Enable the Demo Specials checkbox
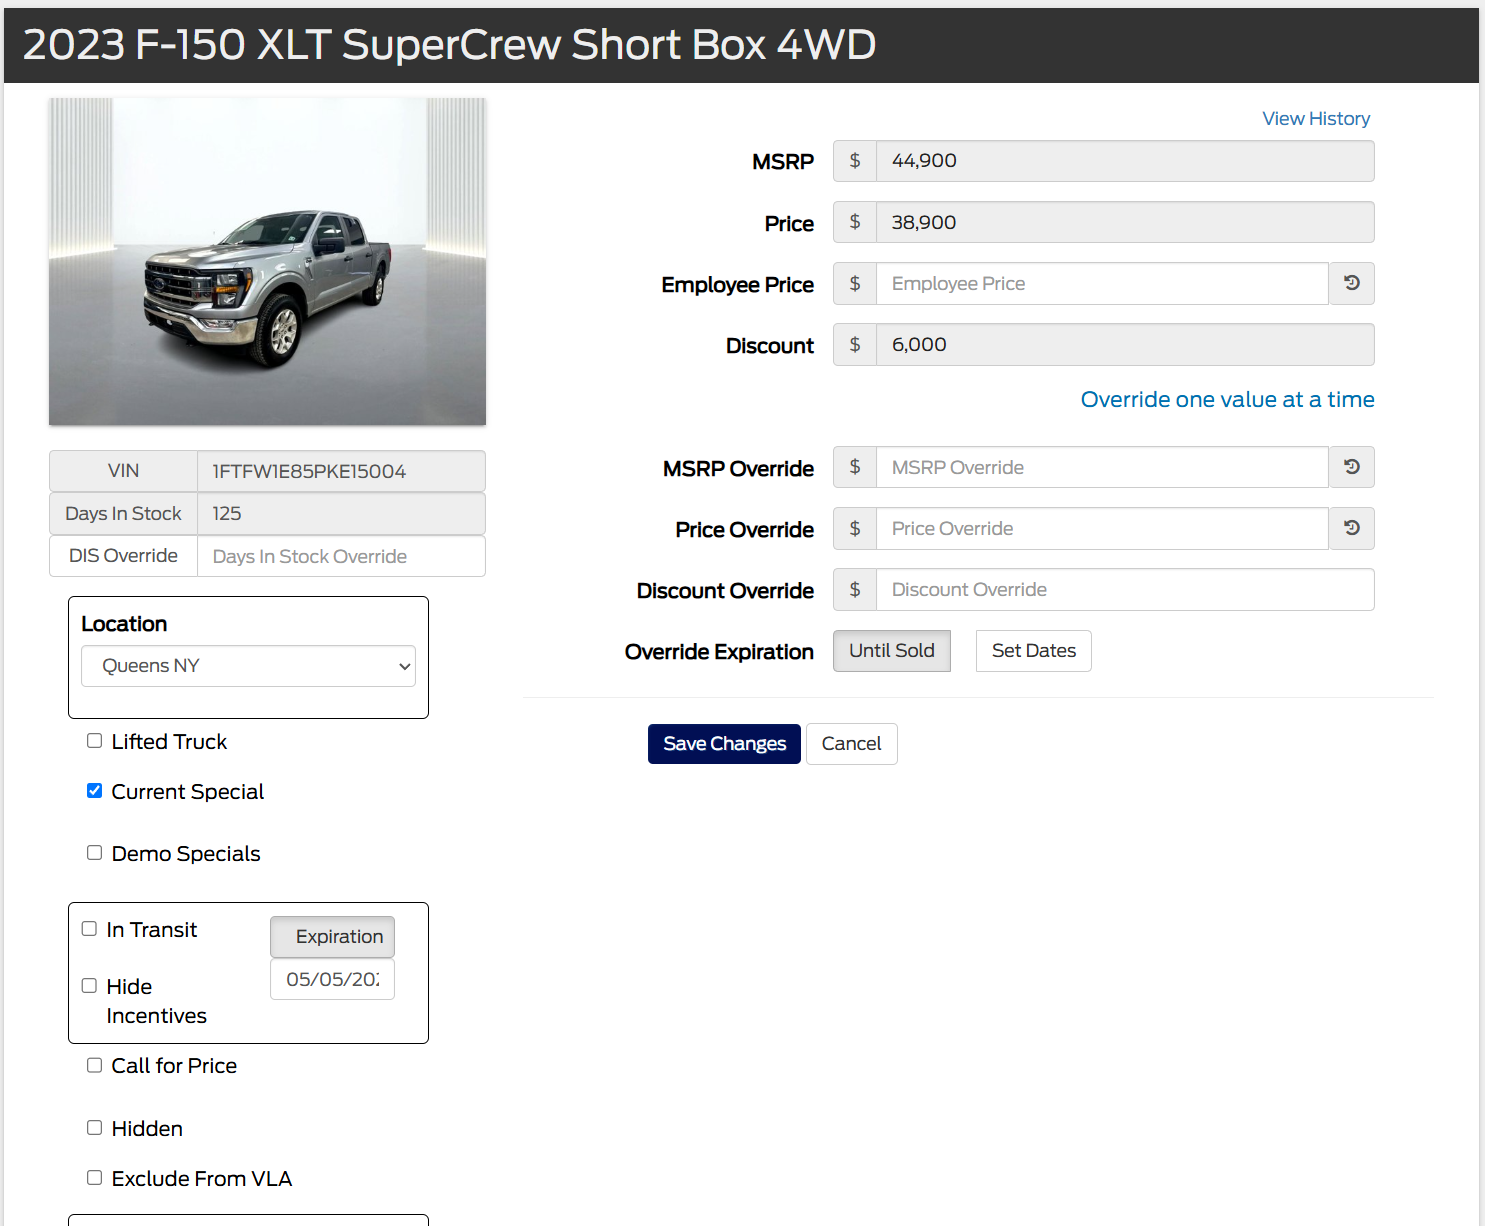The image size is (1485, 1226). point(95,853)
